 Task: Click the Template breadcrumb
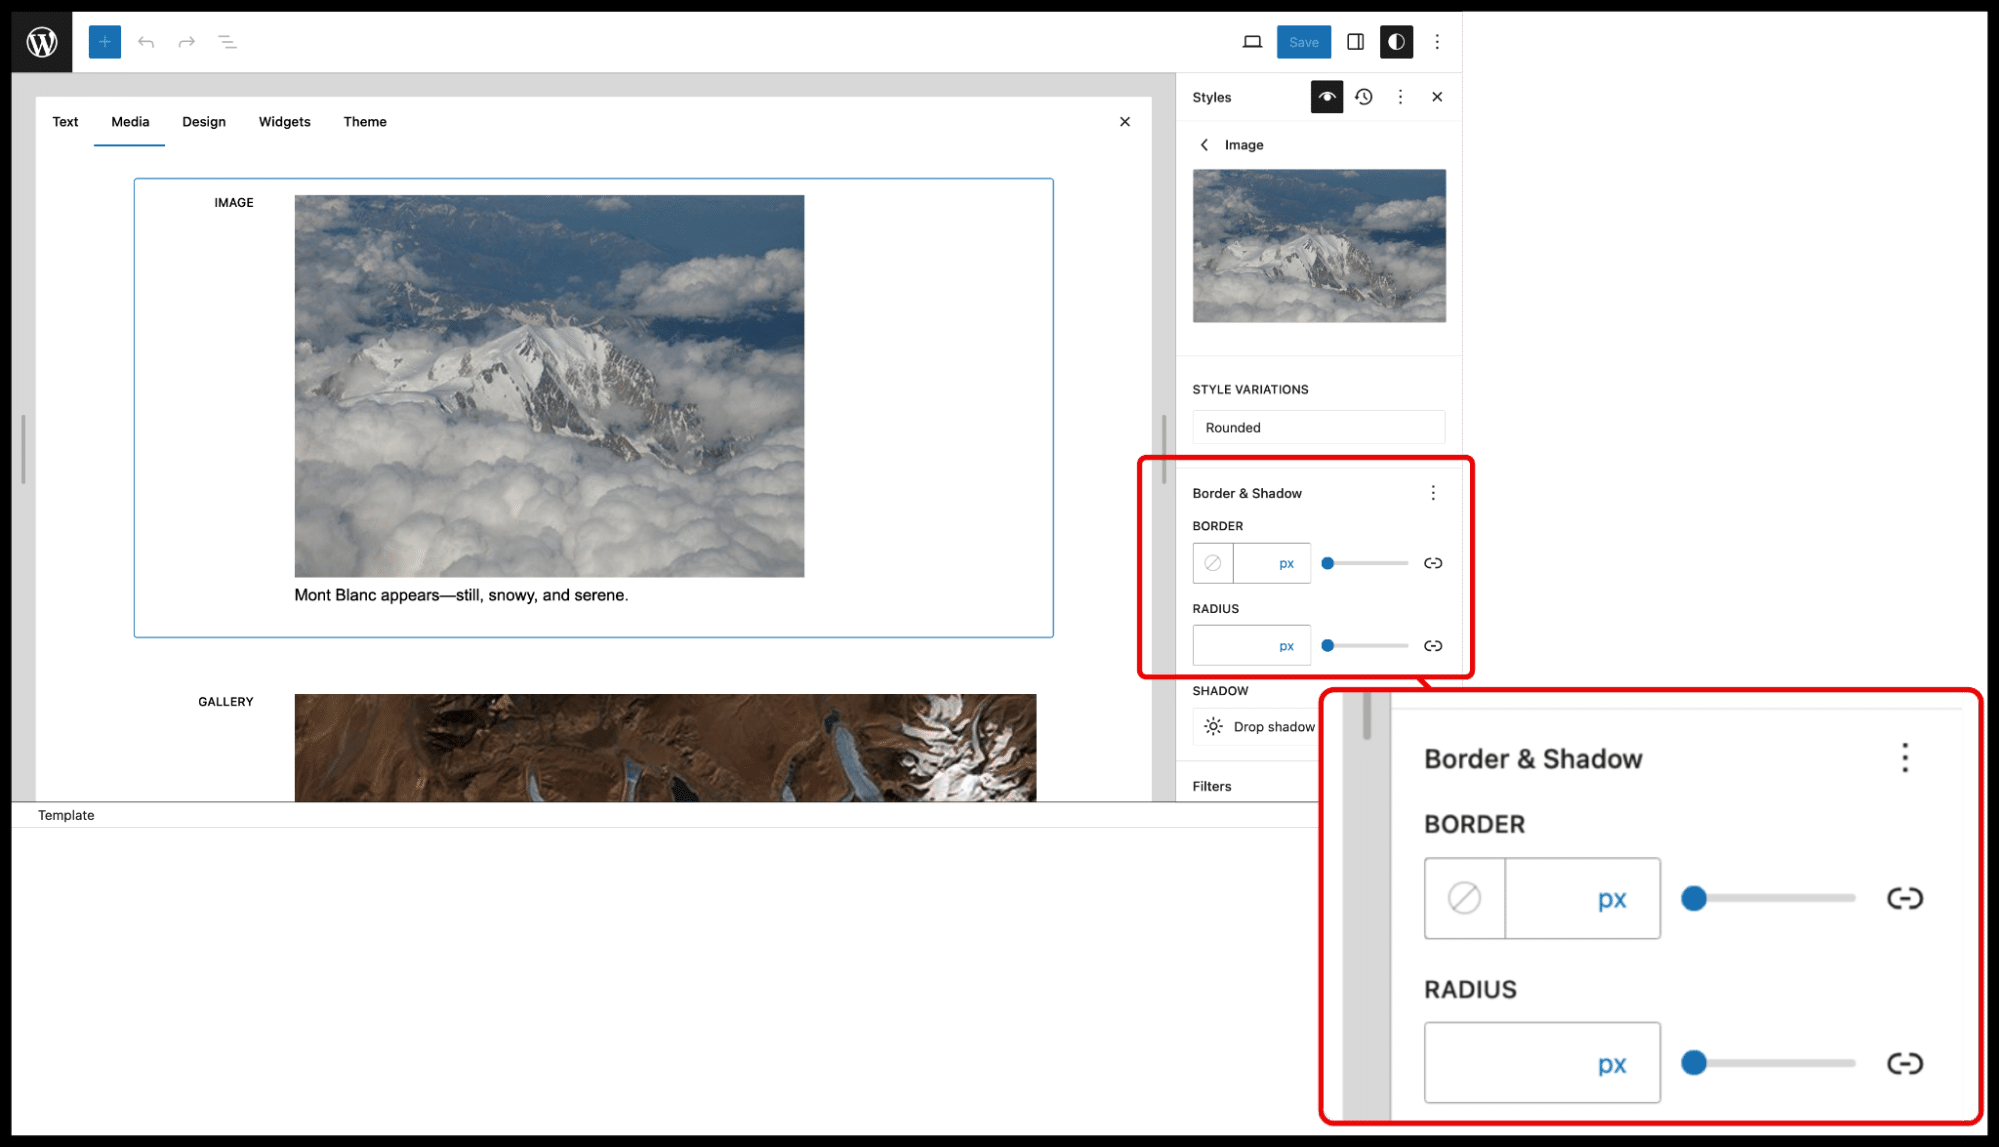pos(66,815)
